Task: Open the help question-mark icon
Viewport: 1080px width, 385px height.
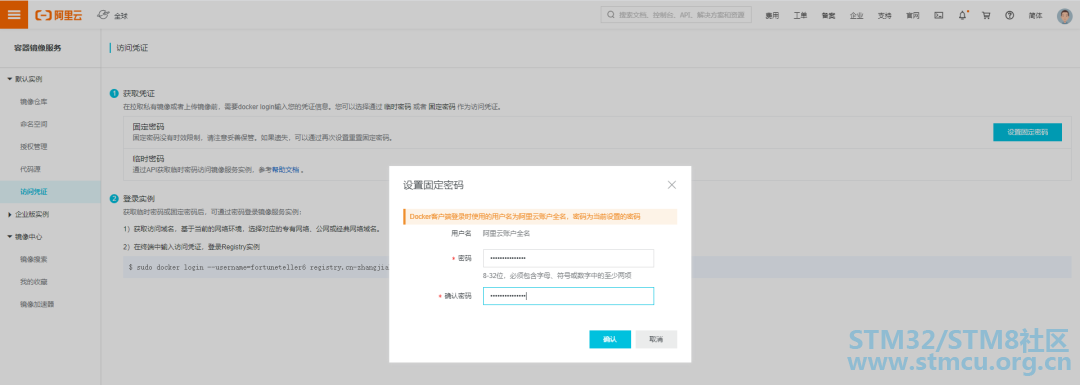Action: coord(1010,15)
